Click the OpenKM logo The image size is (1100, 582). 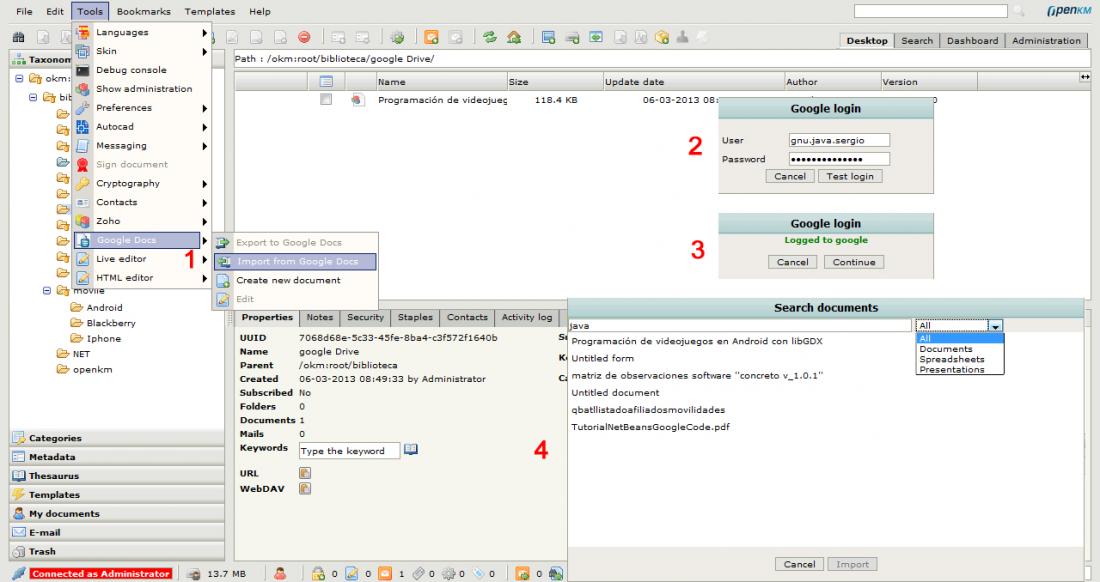tap(1068, 11)
